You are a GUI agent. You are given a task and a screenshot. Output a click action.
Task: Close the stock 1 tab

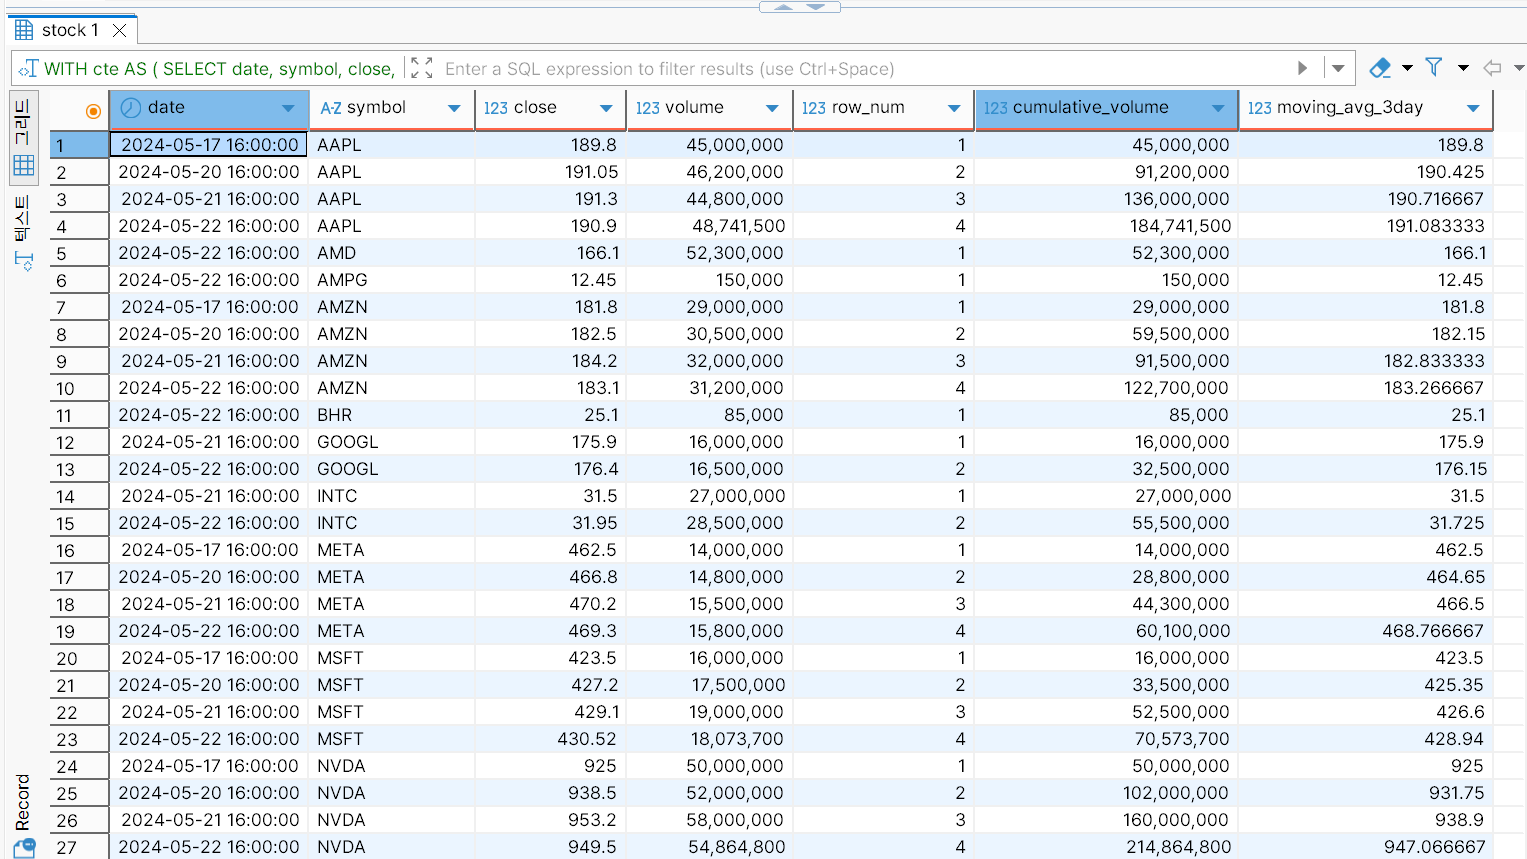(x=120, y=30)
